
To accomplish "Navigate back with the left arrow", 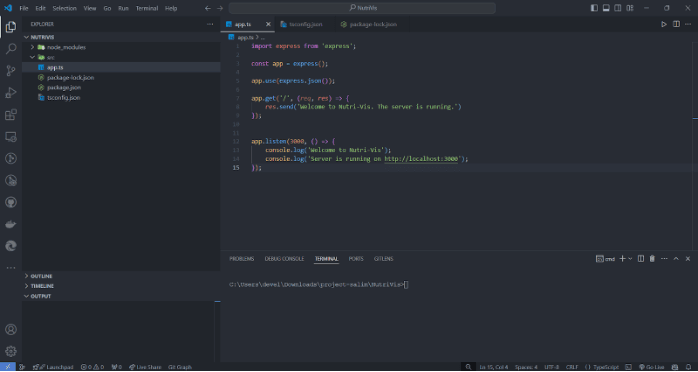I will pyautogui.click(x=207, y=8).
